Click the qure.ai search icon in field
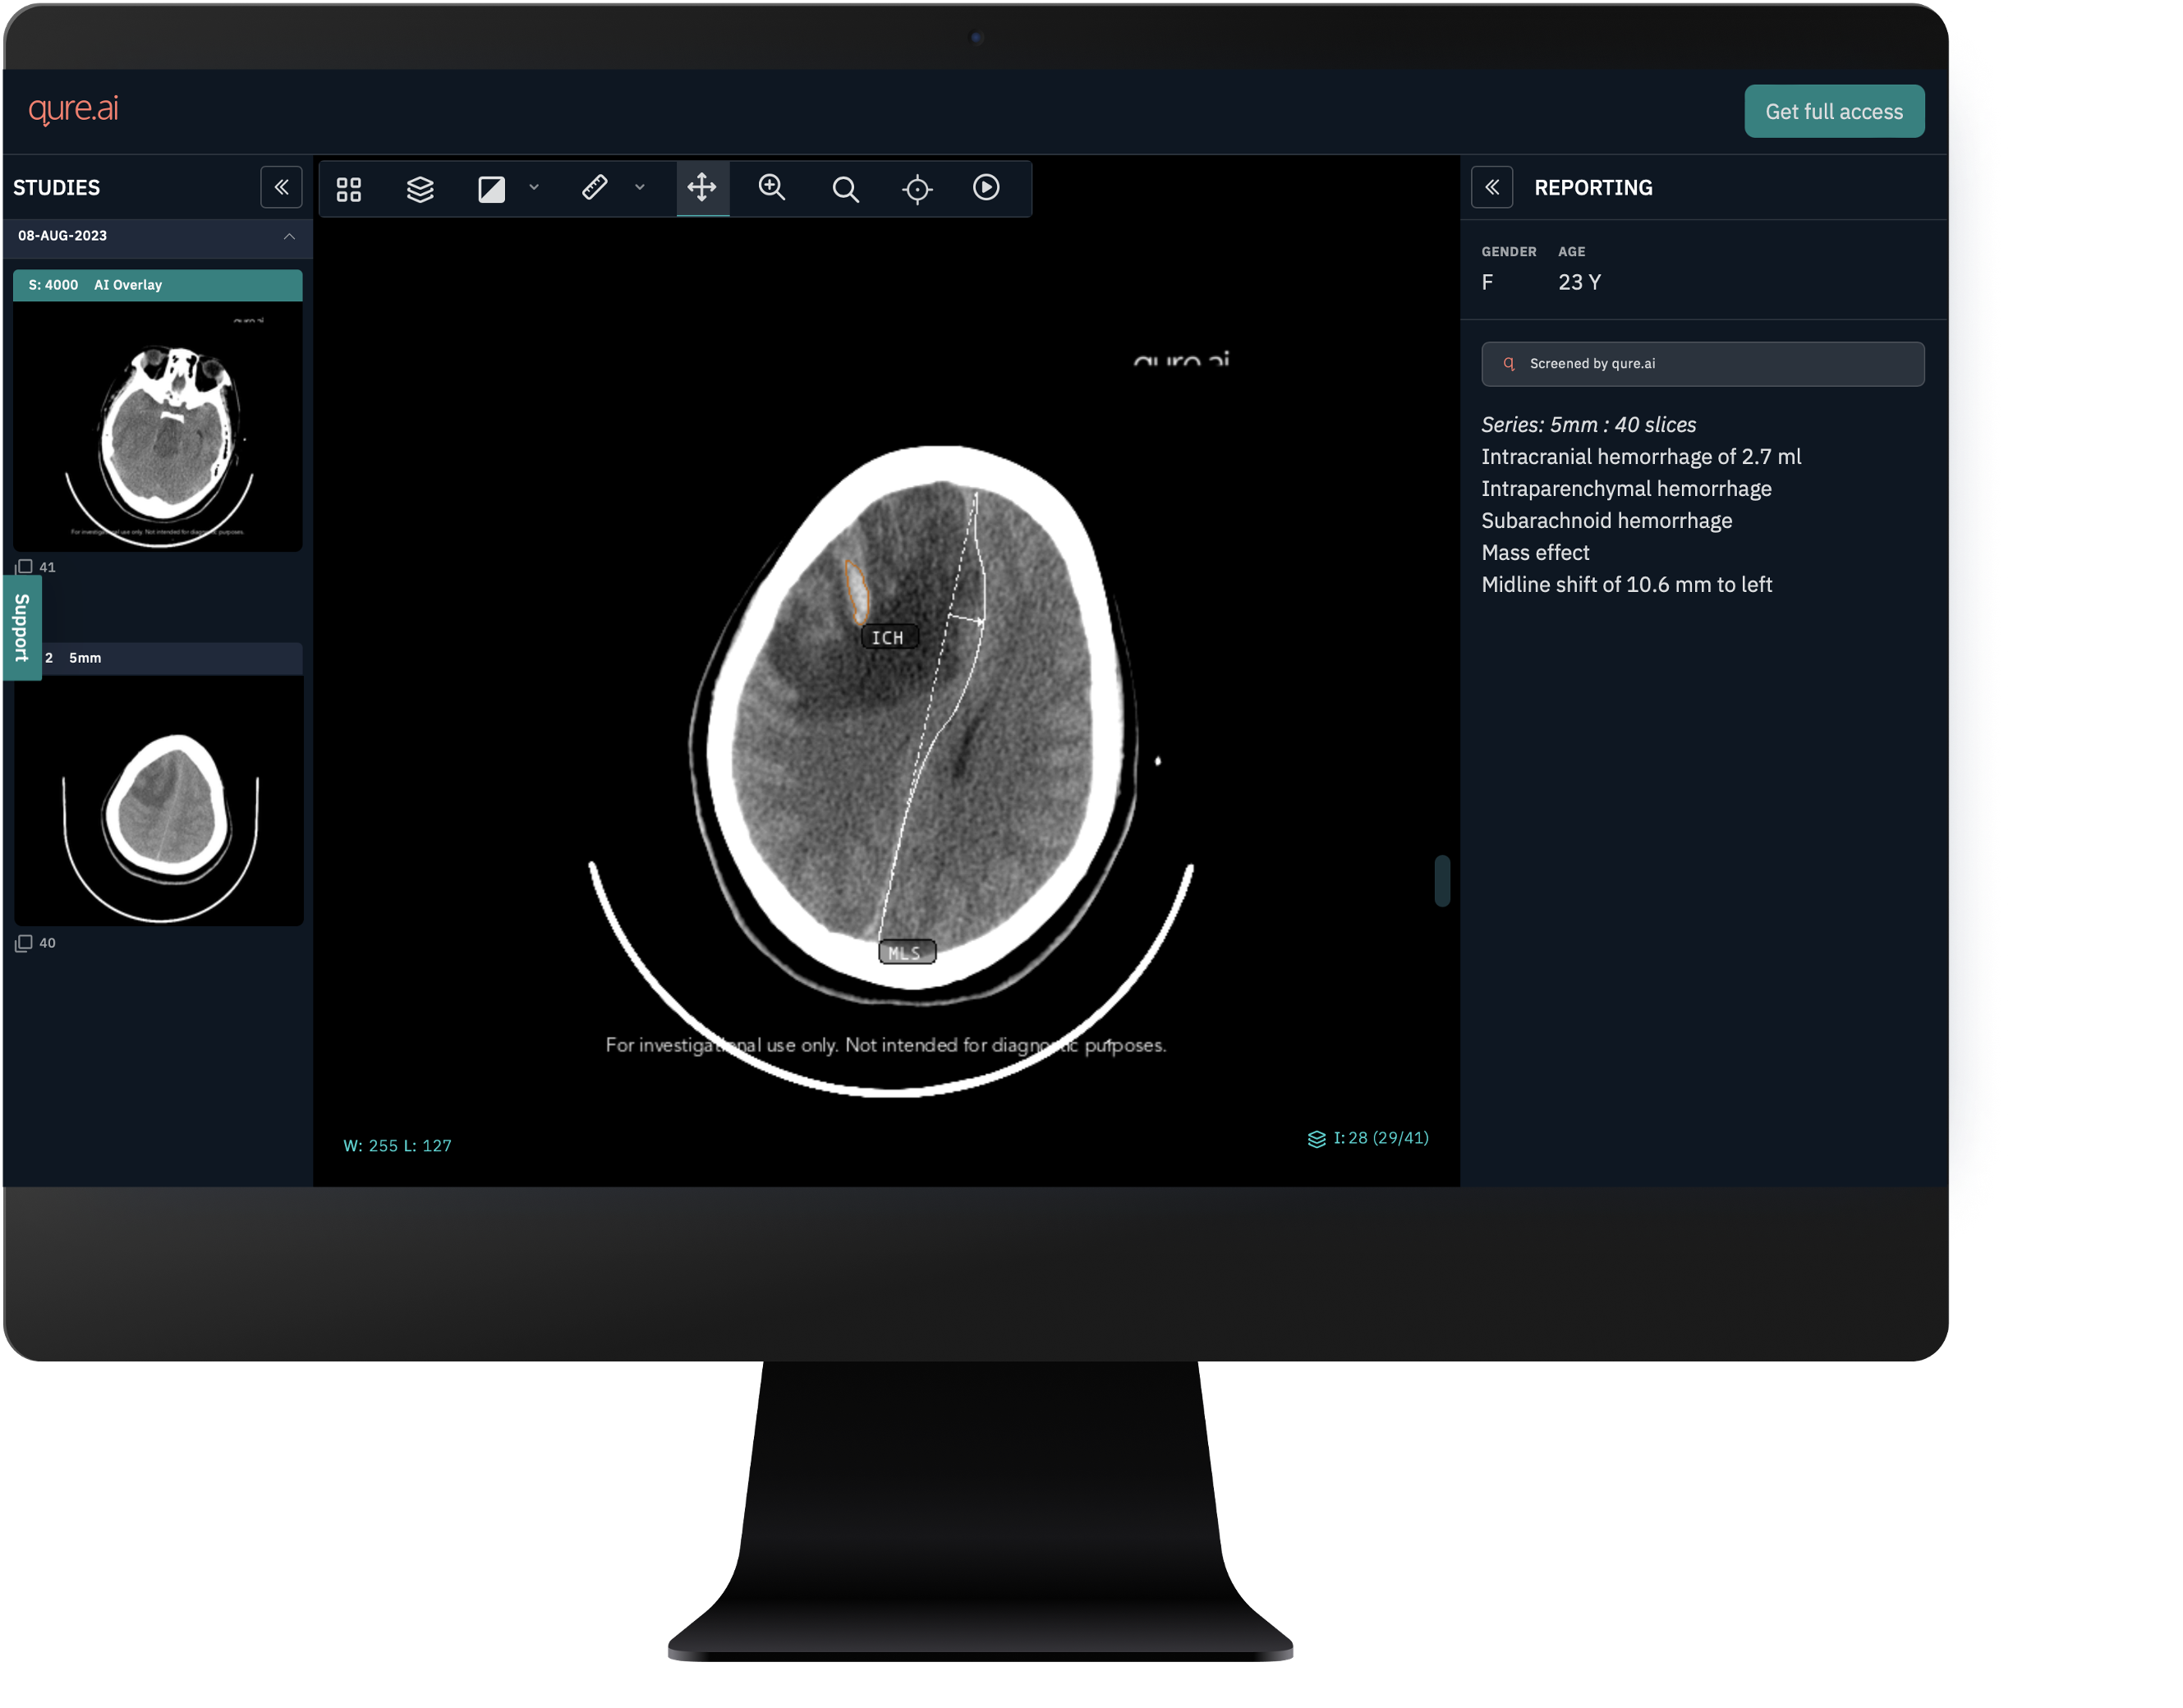 pos(1509,364)
